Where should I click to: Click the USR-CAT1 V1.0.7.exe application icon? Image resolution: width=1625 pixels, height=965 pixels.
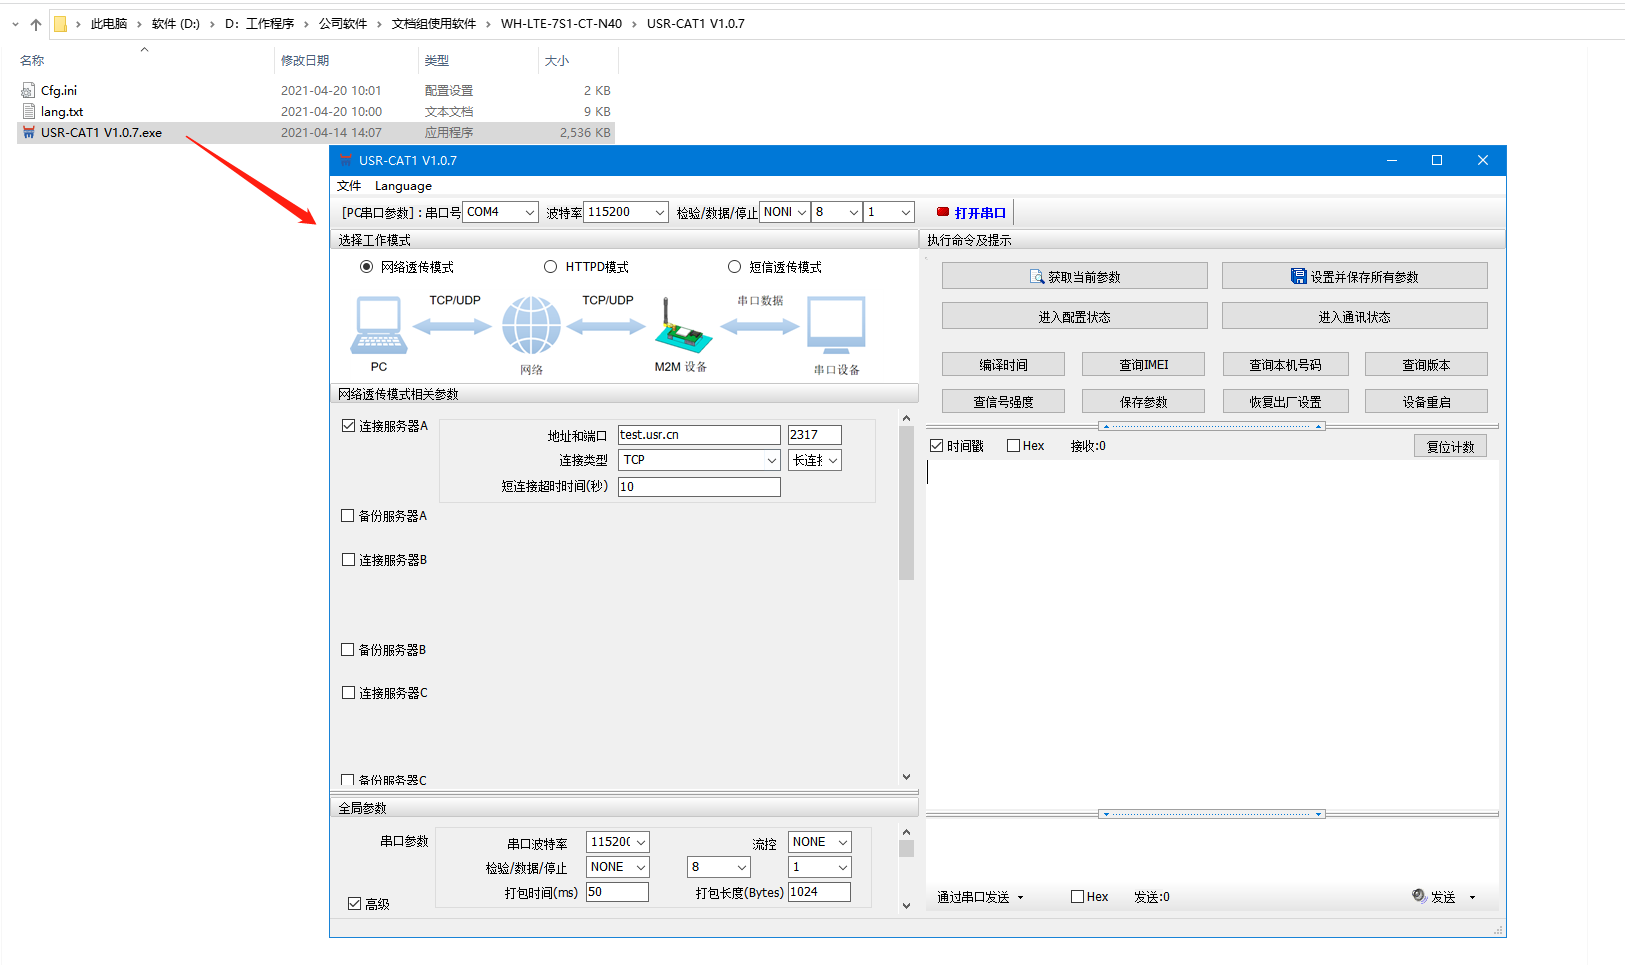[x=28, y=132]
